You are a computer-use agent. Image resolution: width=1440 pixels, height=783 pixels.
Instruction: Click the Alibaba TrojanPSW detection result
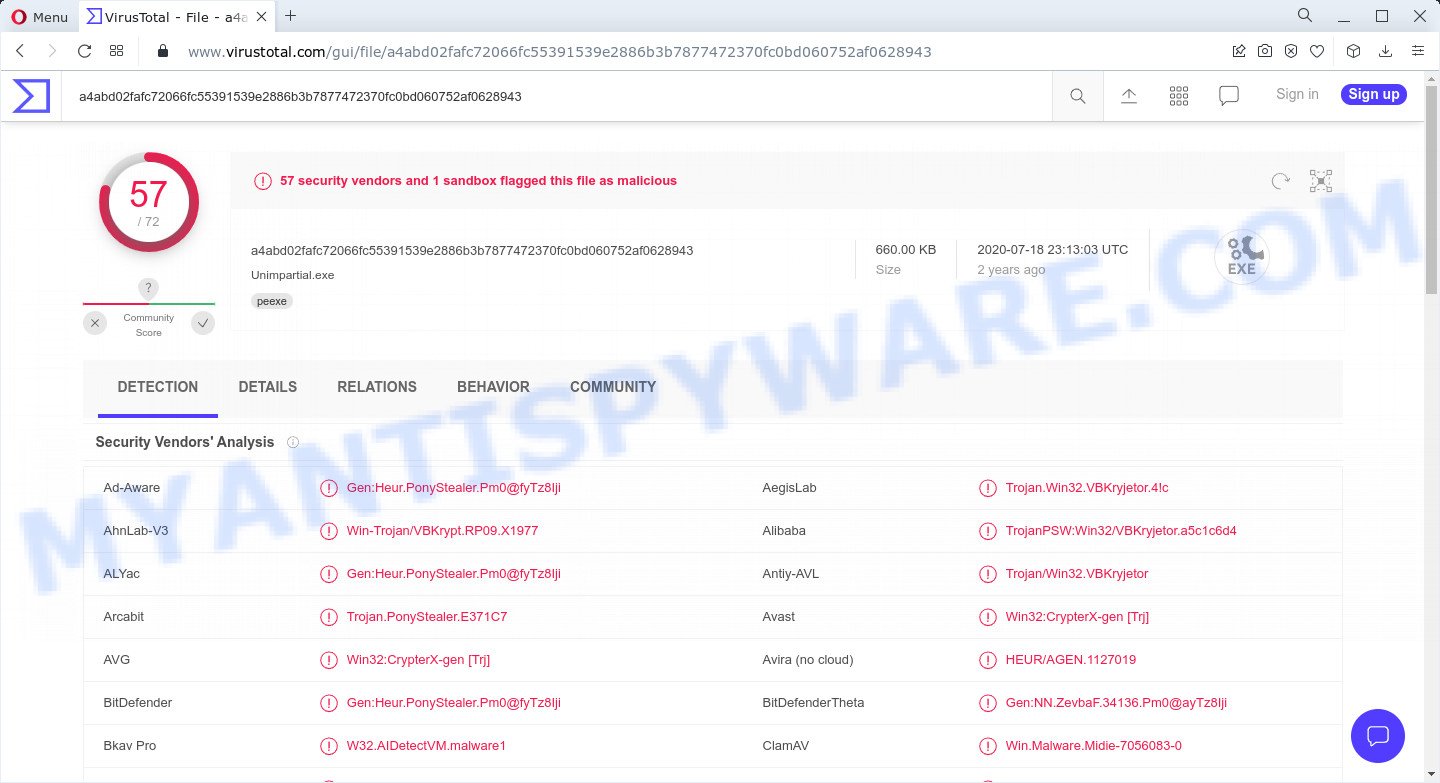[1121, 531]
